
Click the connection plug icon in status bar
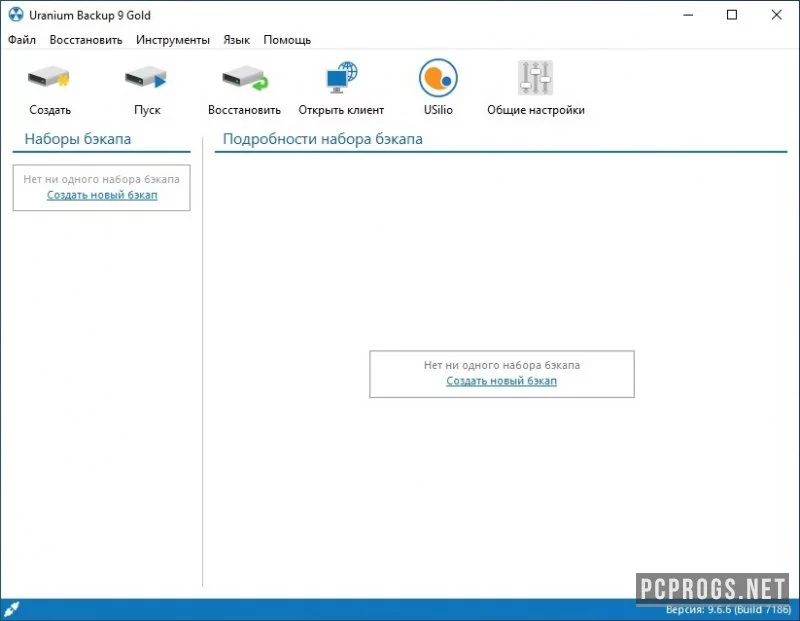(x=12, y=609)
